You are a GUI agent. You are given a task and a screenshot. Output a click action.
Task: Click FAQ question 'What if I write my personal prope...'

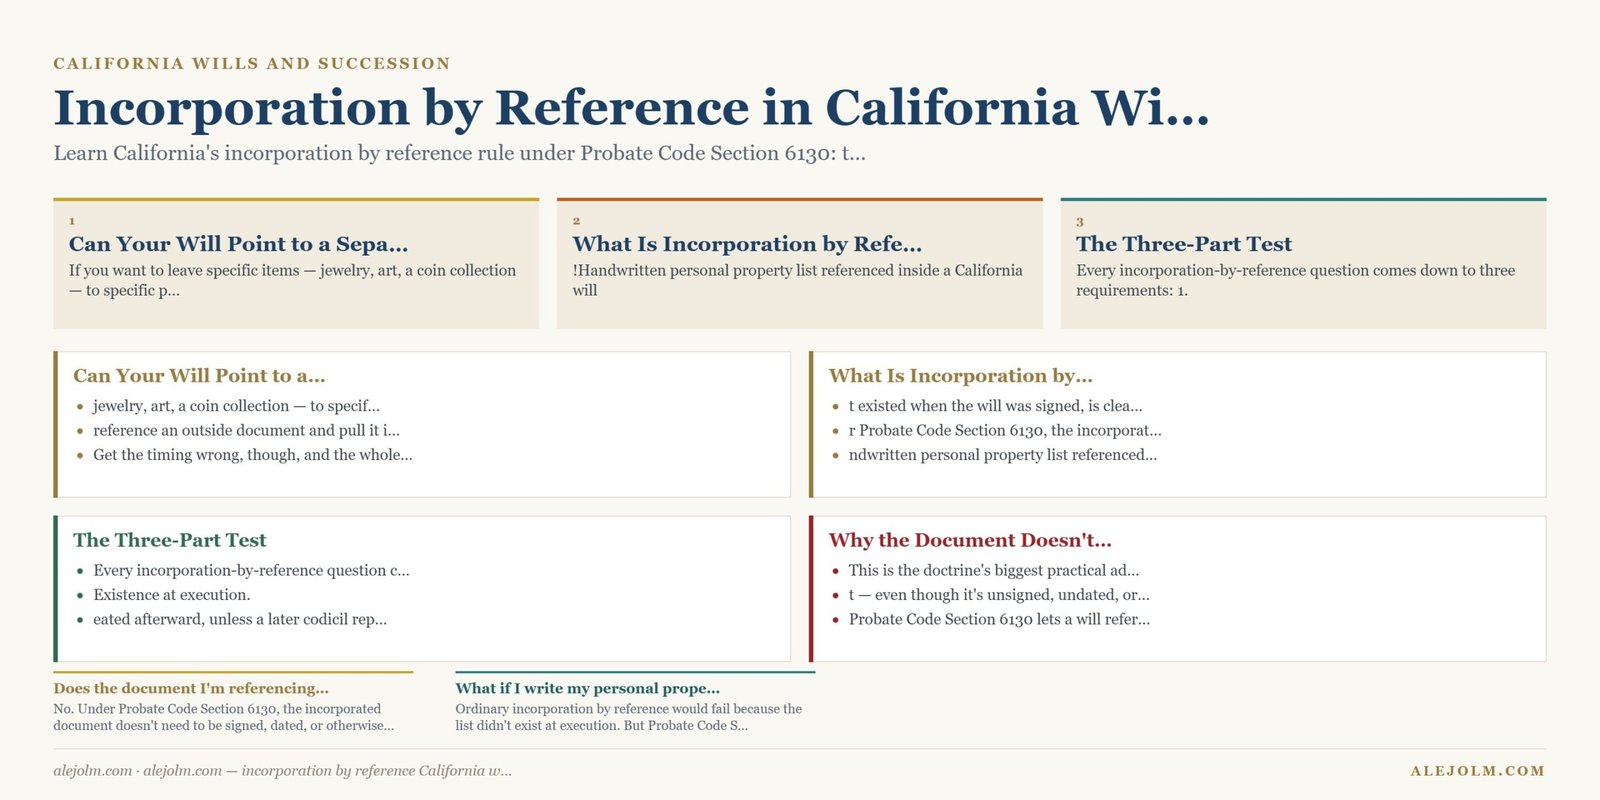(588, 688)
